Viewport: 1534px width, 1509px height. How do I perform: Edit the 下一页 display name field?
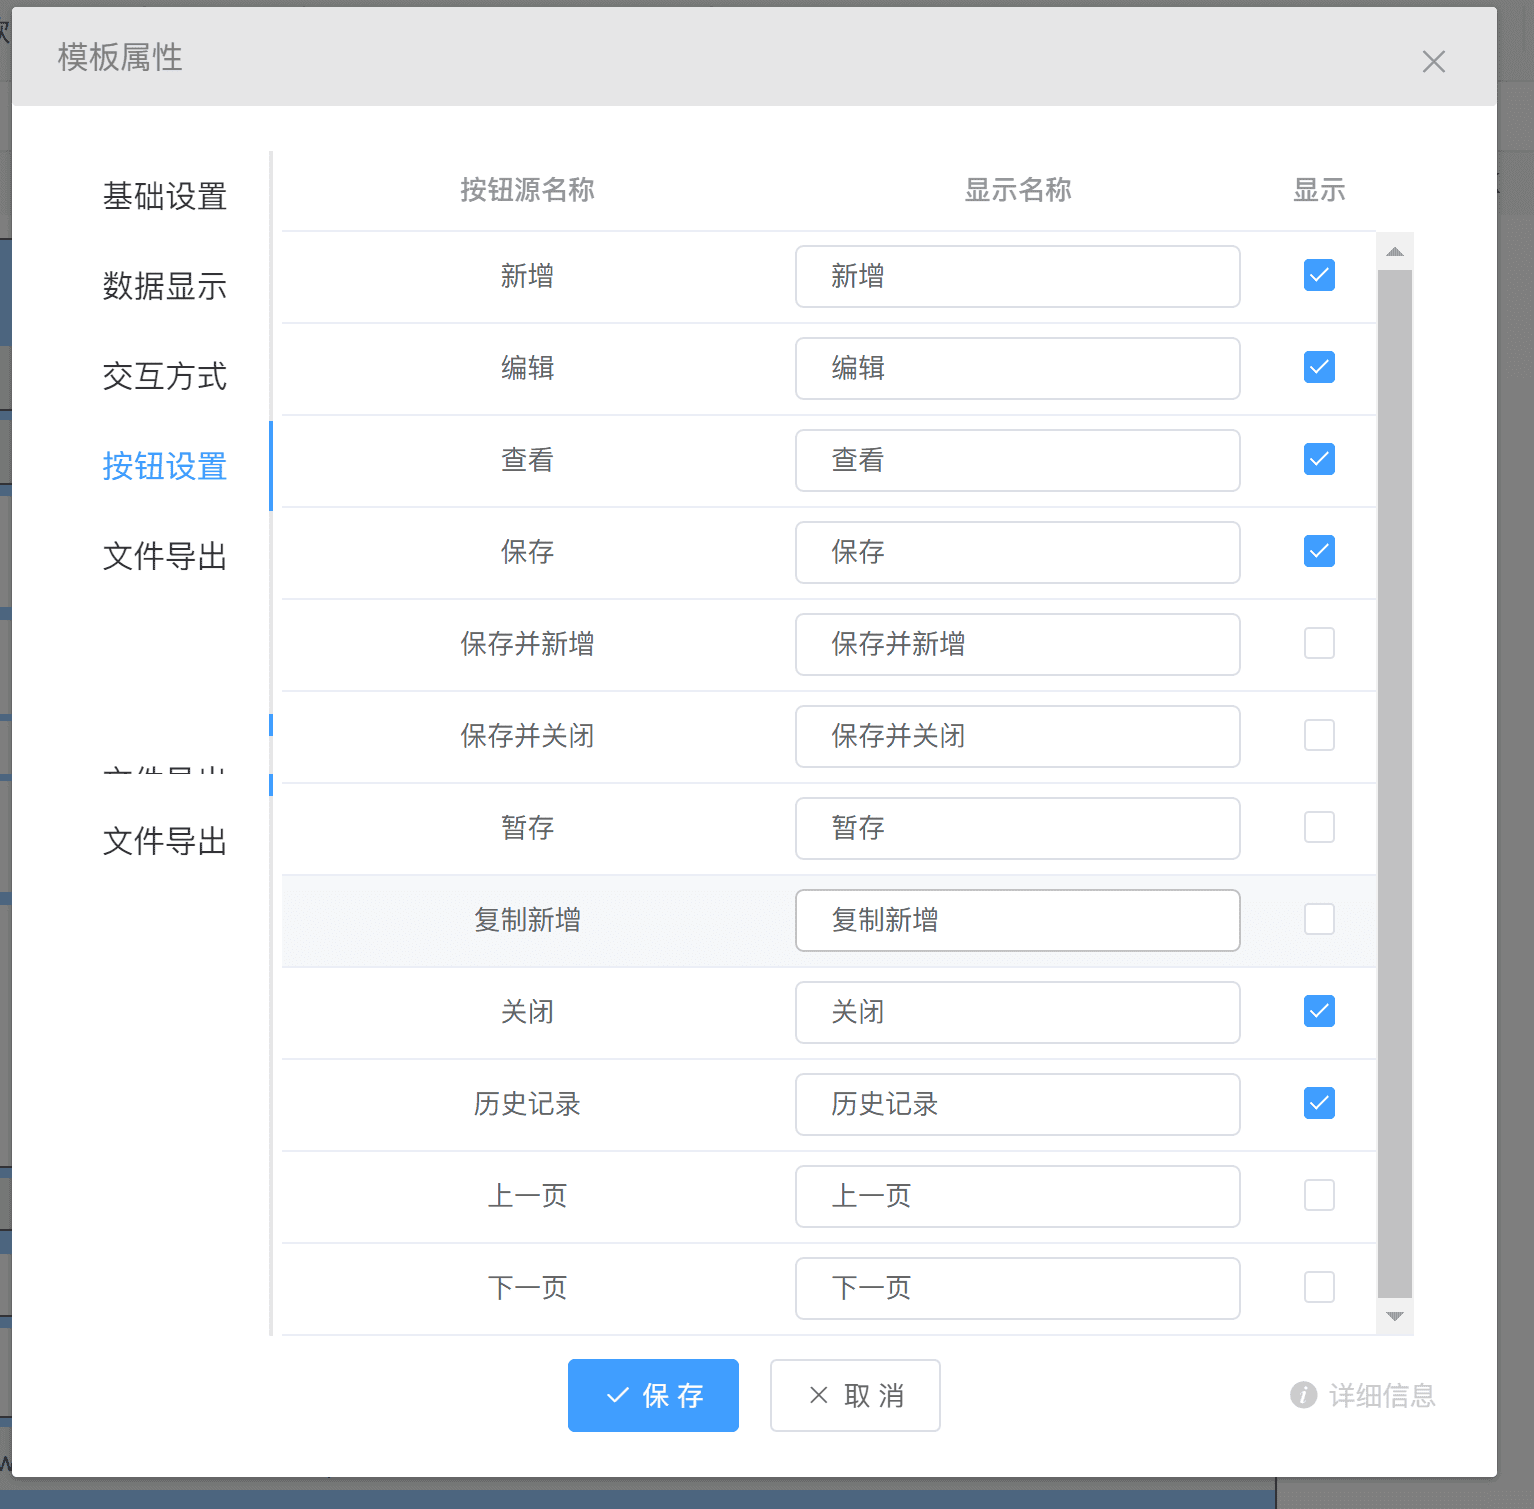tap(1017, 1288)
